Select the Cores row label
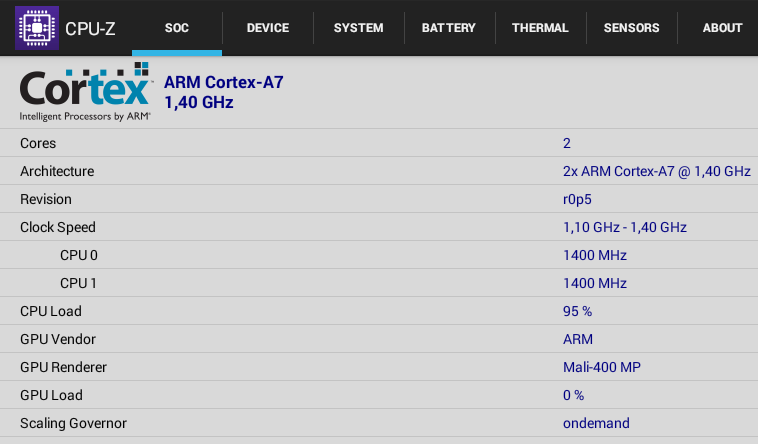Viewport: 758px width, 444px height. point(38,143)
